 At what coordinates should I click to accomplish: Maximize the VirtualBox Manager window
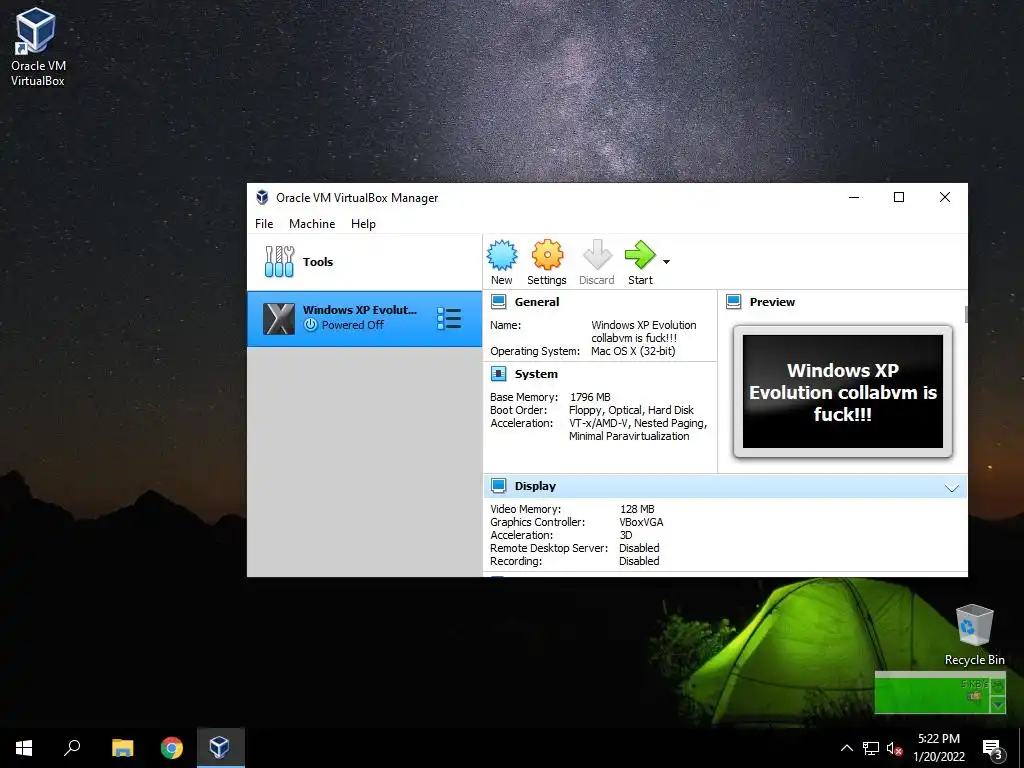899,197
